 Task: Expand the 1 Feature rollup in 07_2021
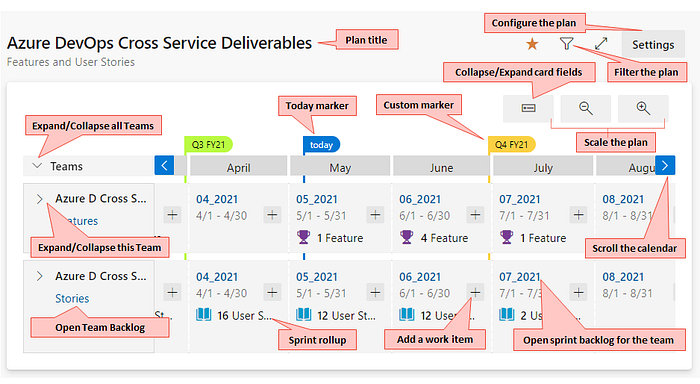pos(533,238)
